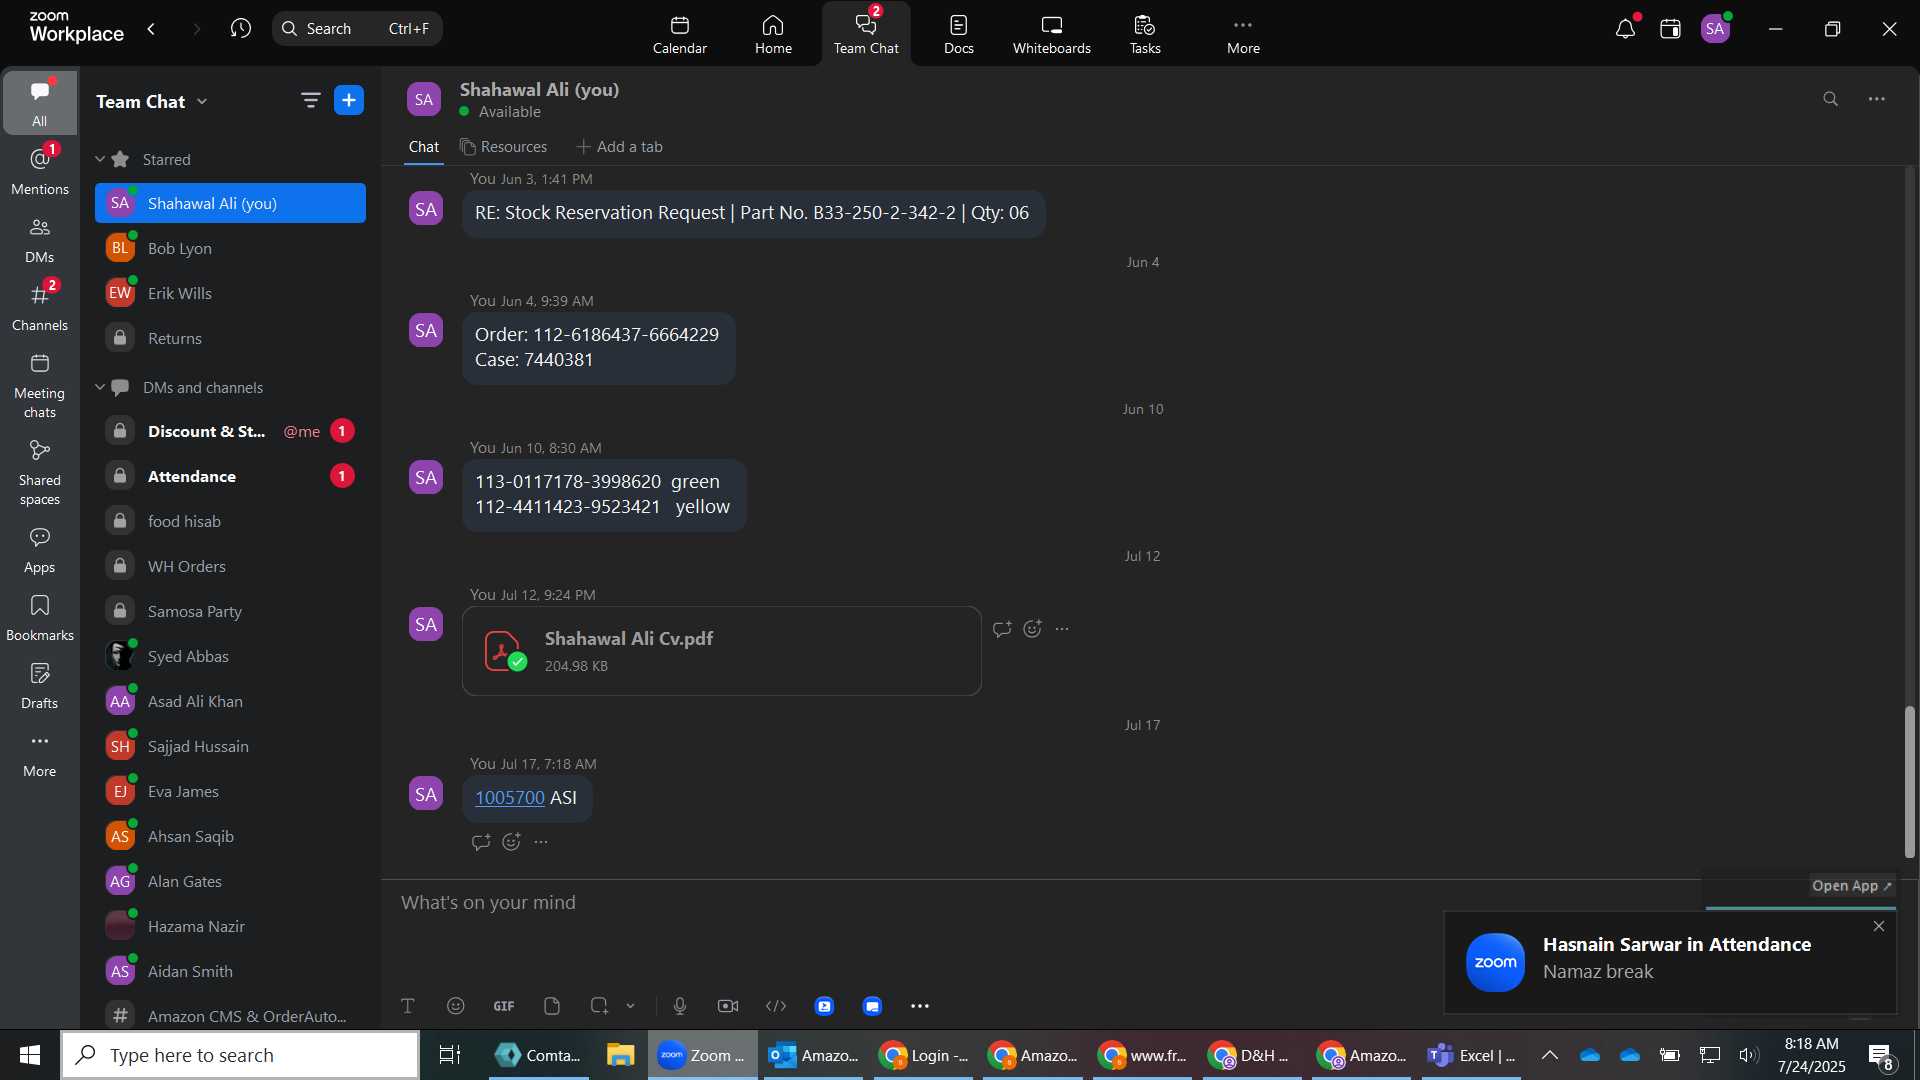1920x1080 pixels.
Task: Open more composer options ellipsis
Action: pos(920,1006)
